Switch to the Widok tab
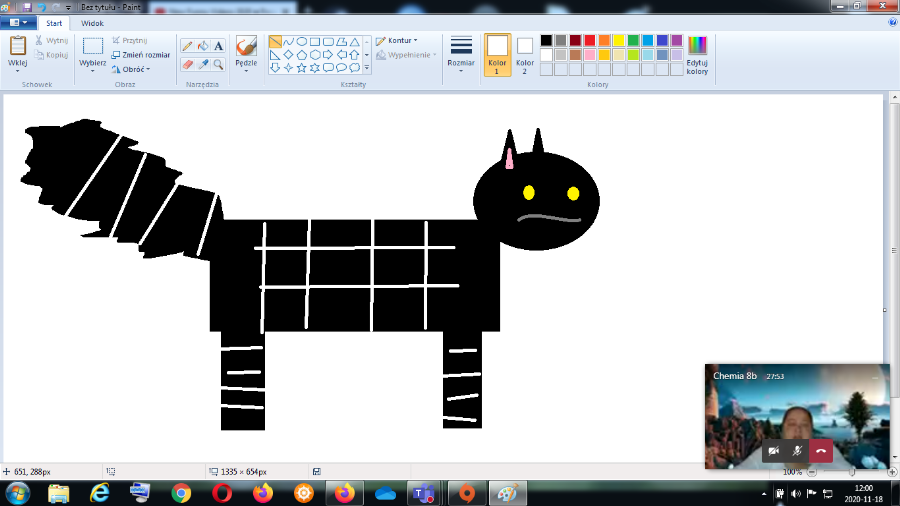The height and width of the screenshot is (506, 900). pyautogui.click(x=92, y=22)
